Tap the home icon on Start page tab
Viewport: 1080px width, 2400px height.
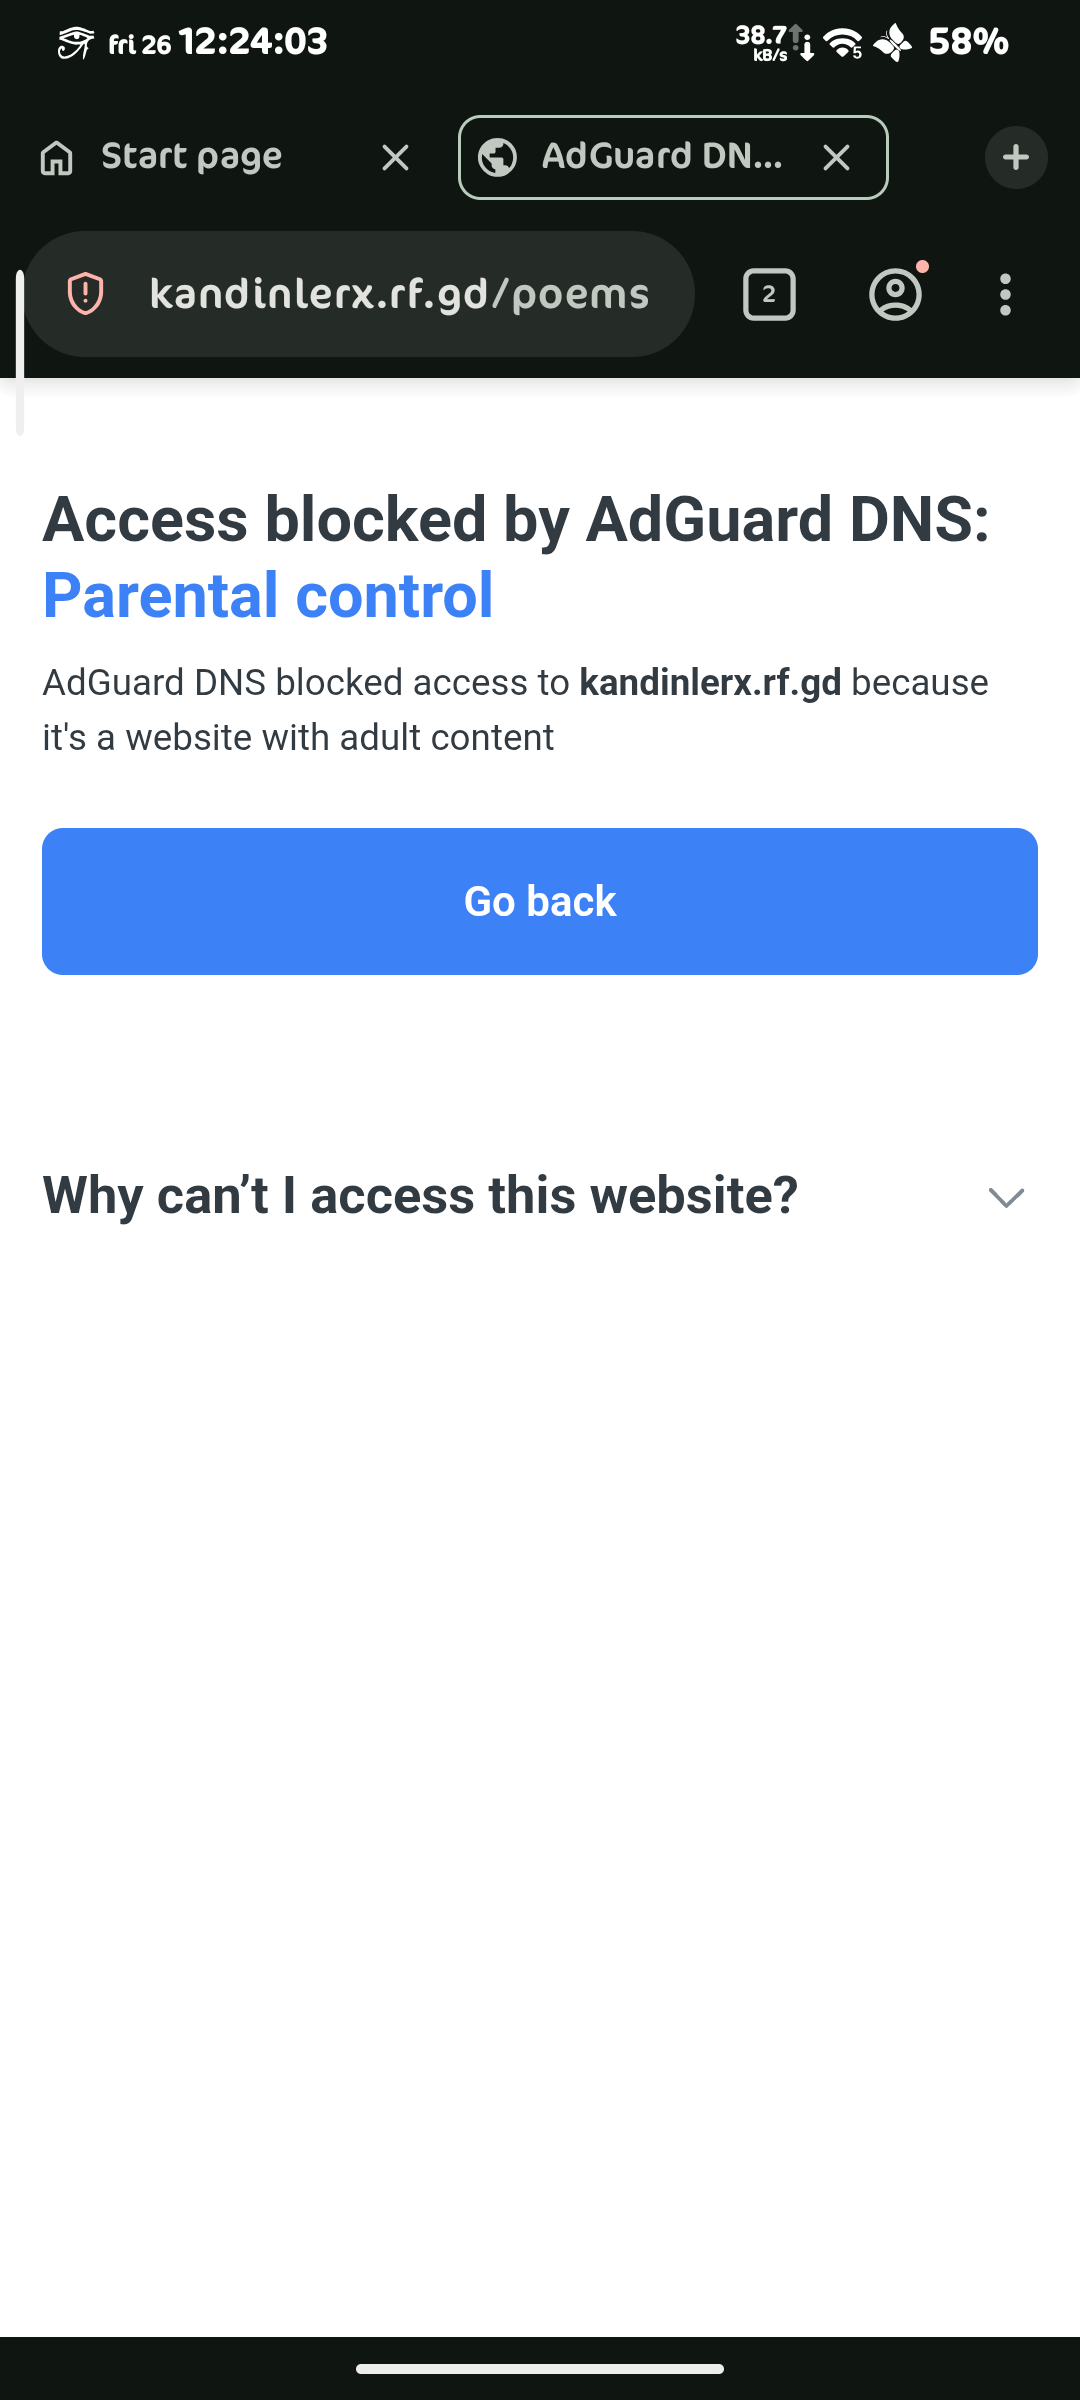(x=57, y=157)
